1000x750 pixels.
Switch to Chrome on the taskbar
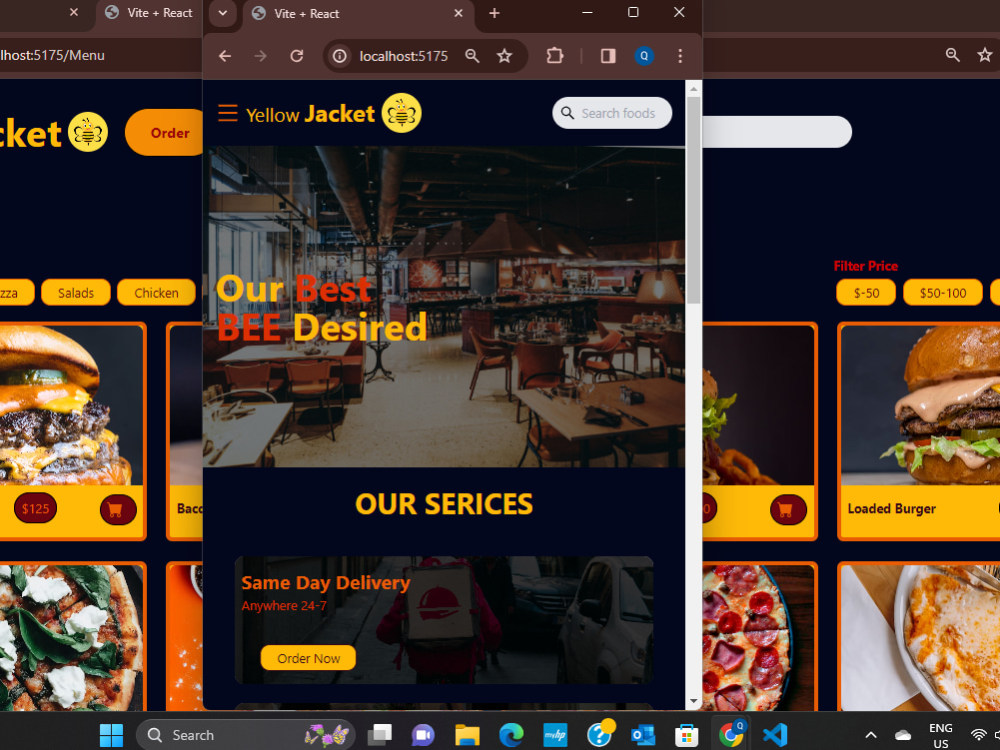tap(731, 735)
